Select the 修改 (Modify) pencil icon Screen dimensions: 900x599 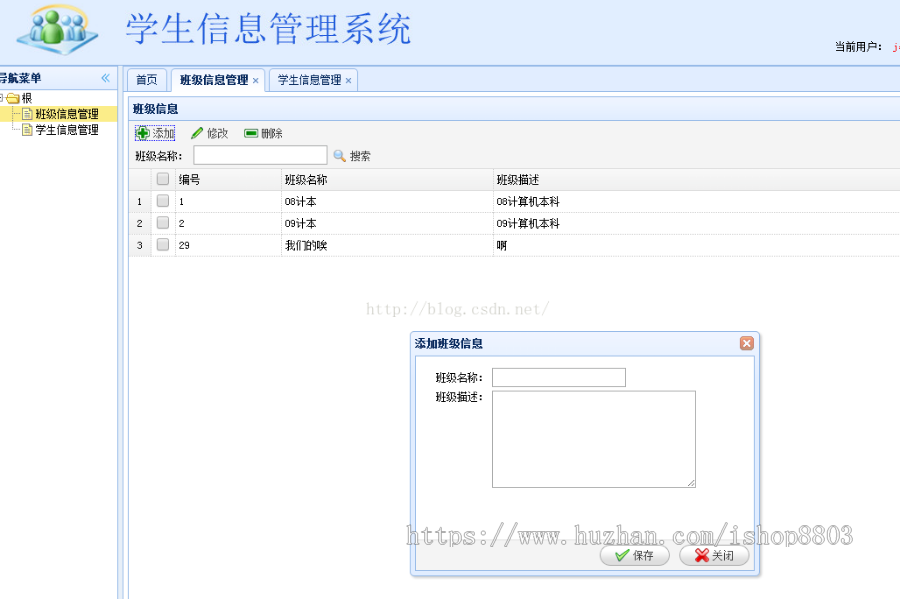pos(197,132)
